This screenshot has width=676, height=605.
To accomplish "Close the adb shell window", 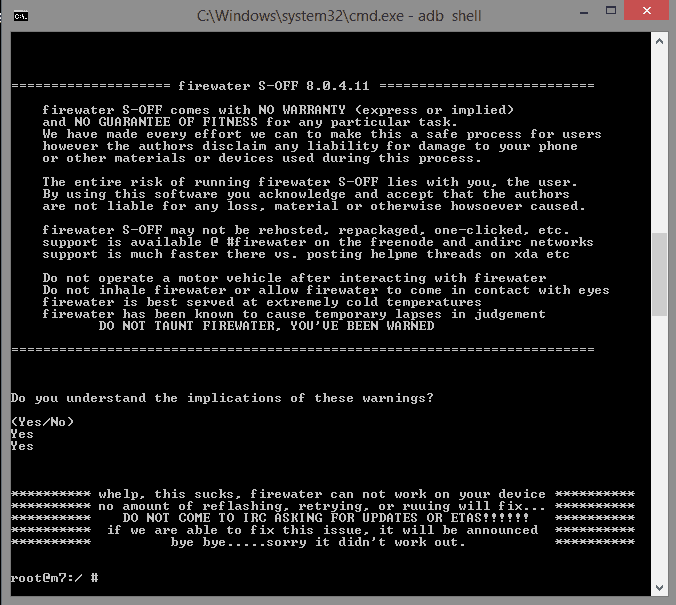I will 647,10.
